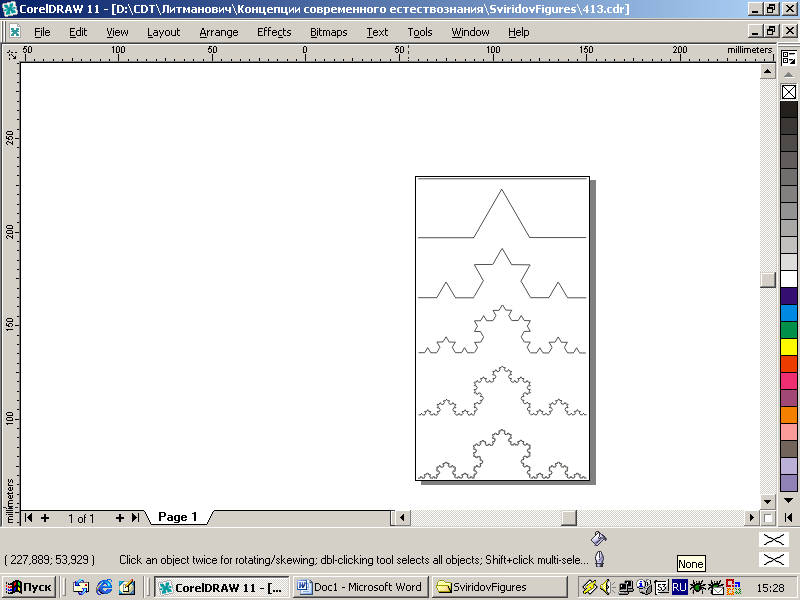800x600 pixels.
Task: Add a page after using right plus icon
Action: [x=119, y=518]
